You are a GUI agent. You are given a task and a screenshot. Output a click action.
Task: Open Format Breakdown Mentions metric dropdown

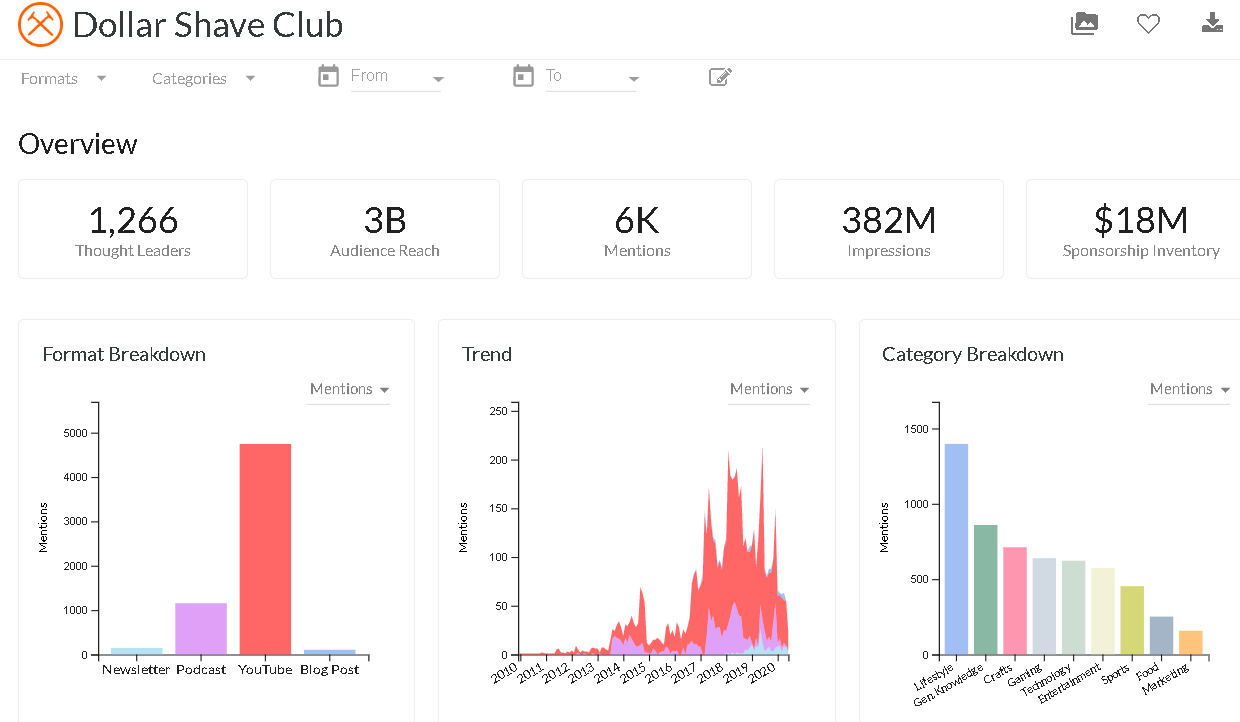pos(349,389)
